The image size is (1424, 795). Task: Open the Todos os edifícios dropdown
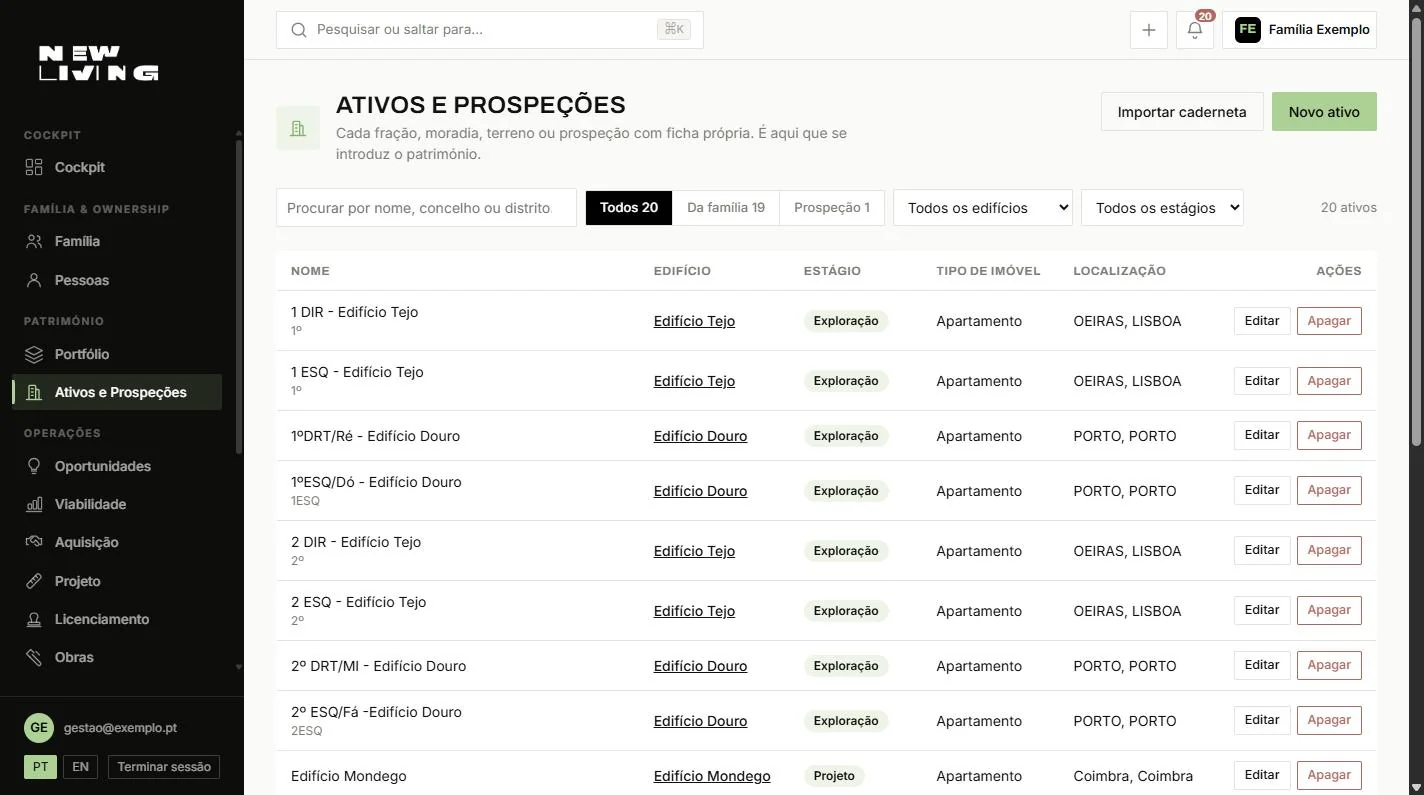point(983,208)
